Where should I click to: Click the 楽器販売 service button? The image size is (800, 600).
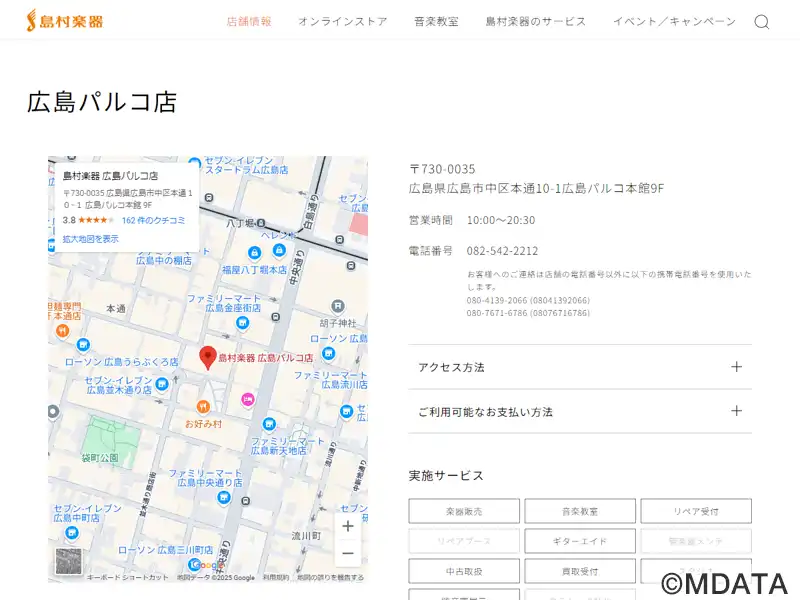(x=464, y=511)
